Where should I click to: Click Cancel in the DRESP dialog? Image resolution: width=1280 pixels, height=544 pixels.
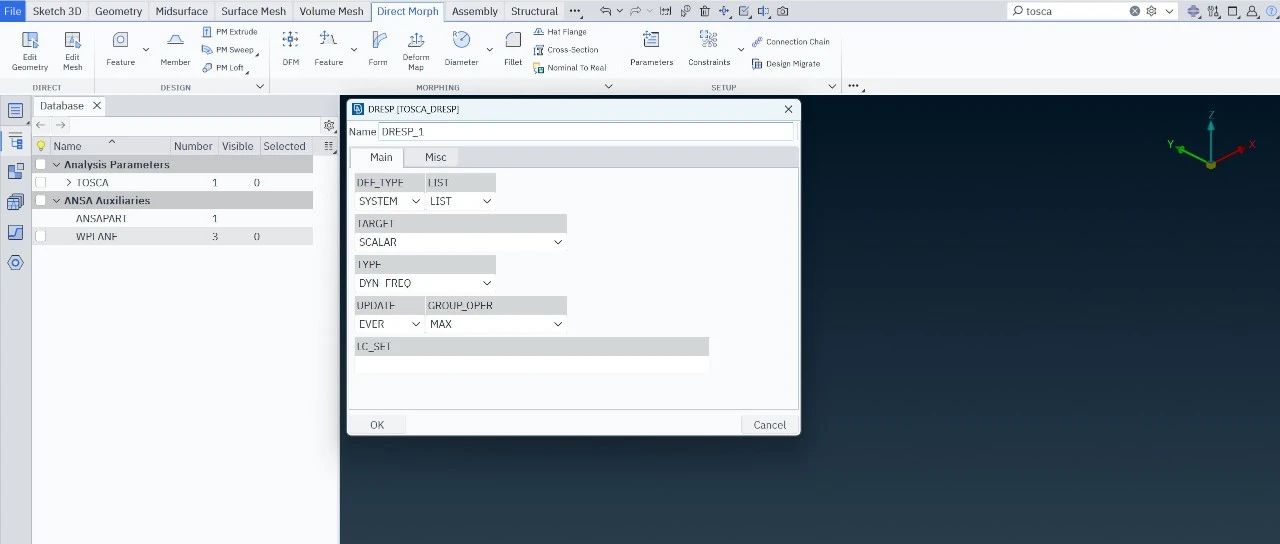tap(769, 425)
